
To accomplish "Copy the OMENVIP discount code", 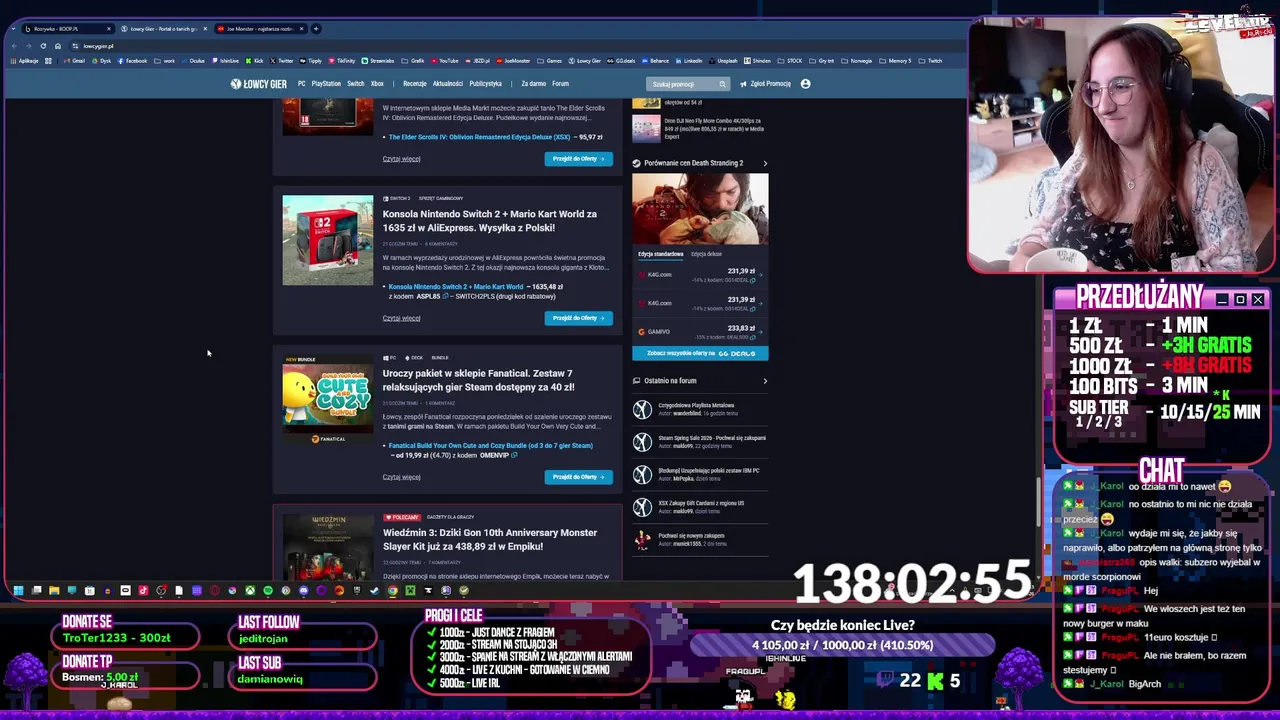I will [514, 455].
